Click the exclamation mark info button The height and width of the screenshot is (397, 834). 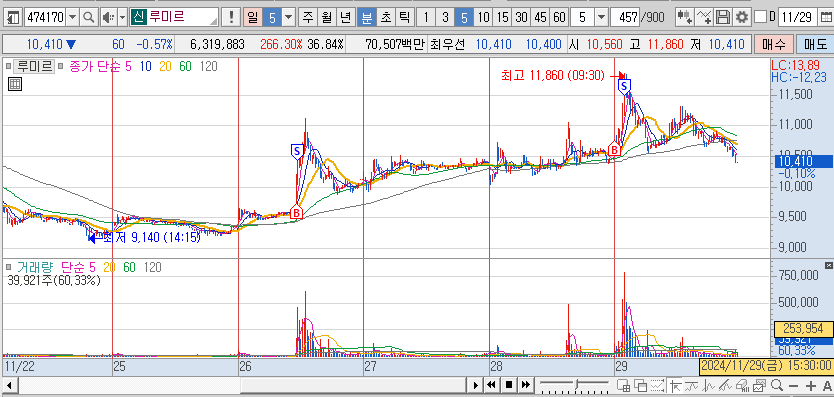click(231, 18)
